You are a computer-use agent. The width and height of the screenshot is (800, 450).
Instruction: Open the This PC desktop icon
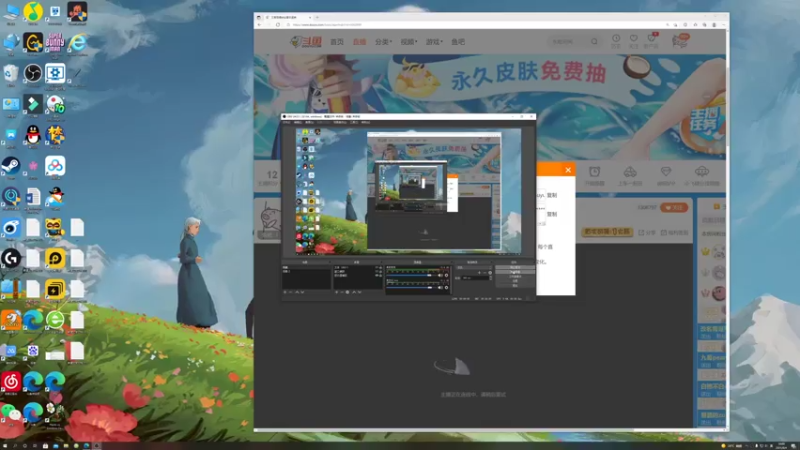pos(11,11)
